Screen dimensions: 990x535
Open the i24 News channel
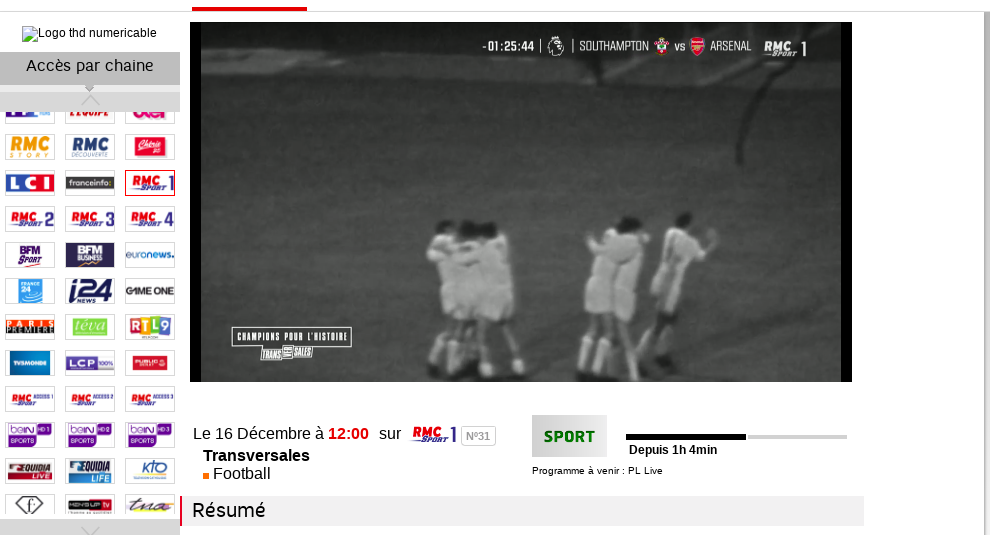90,291
